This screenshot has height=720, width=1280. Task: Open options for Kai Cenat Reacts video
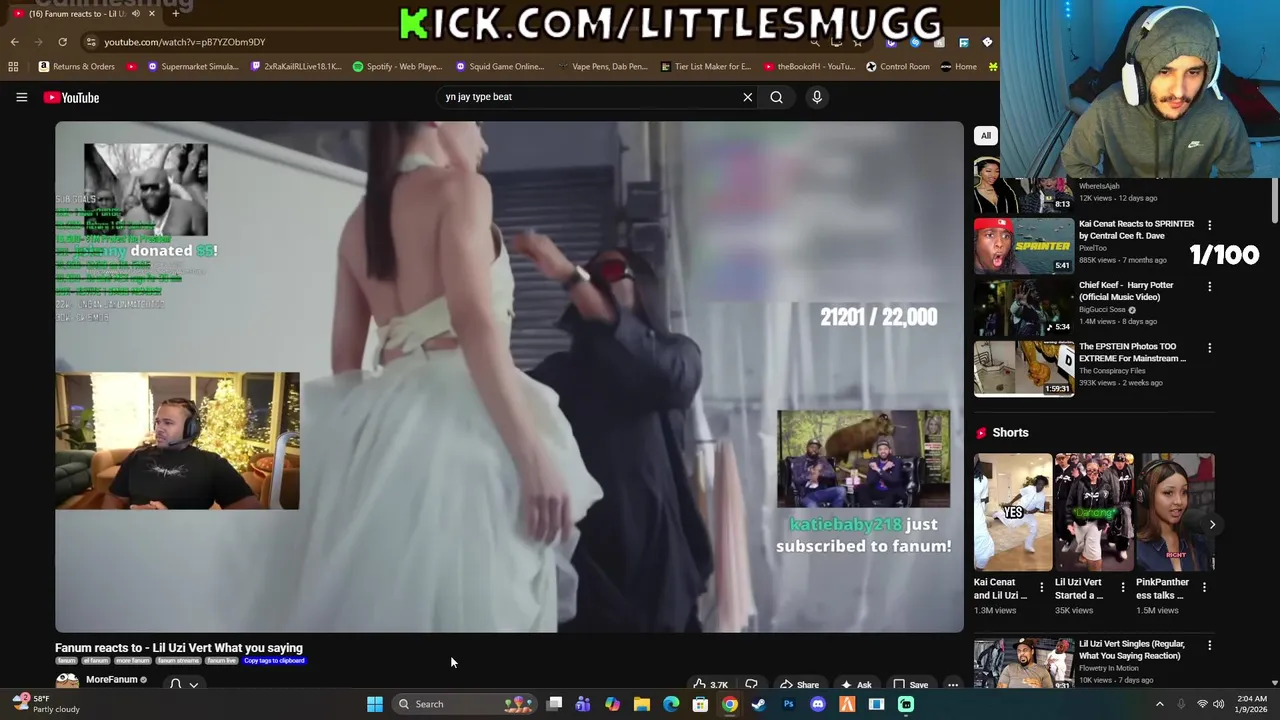1209,225
